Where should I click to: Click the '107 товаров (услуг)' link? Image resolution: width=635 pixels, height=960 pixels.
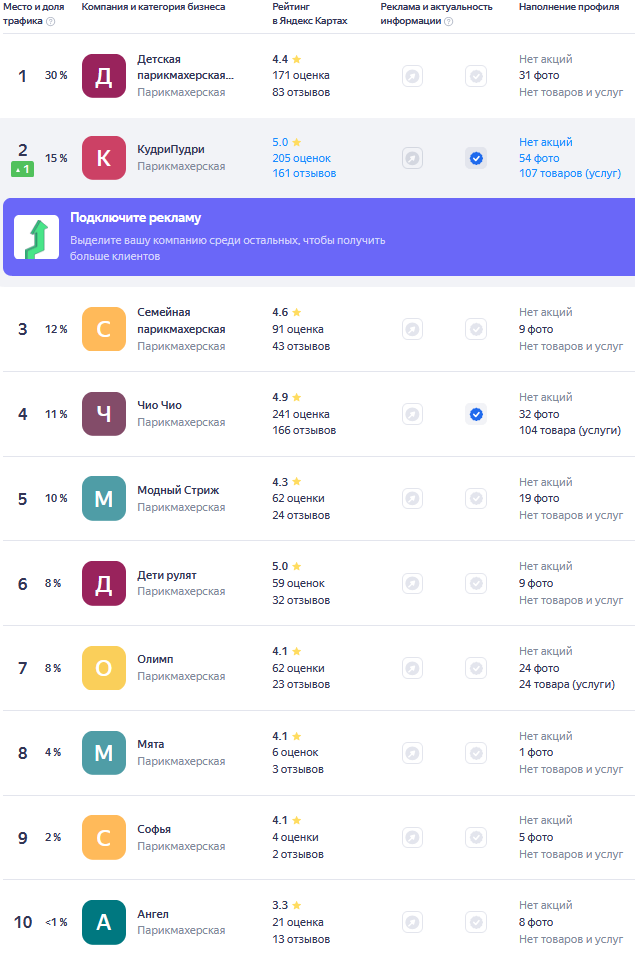point(570,173)
